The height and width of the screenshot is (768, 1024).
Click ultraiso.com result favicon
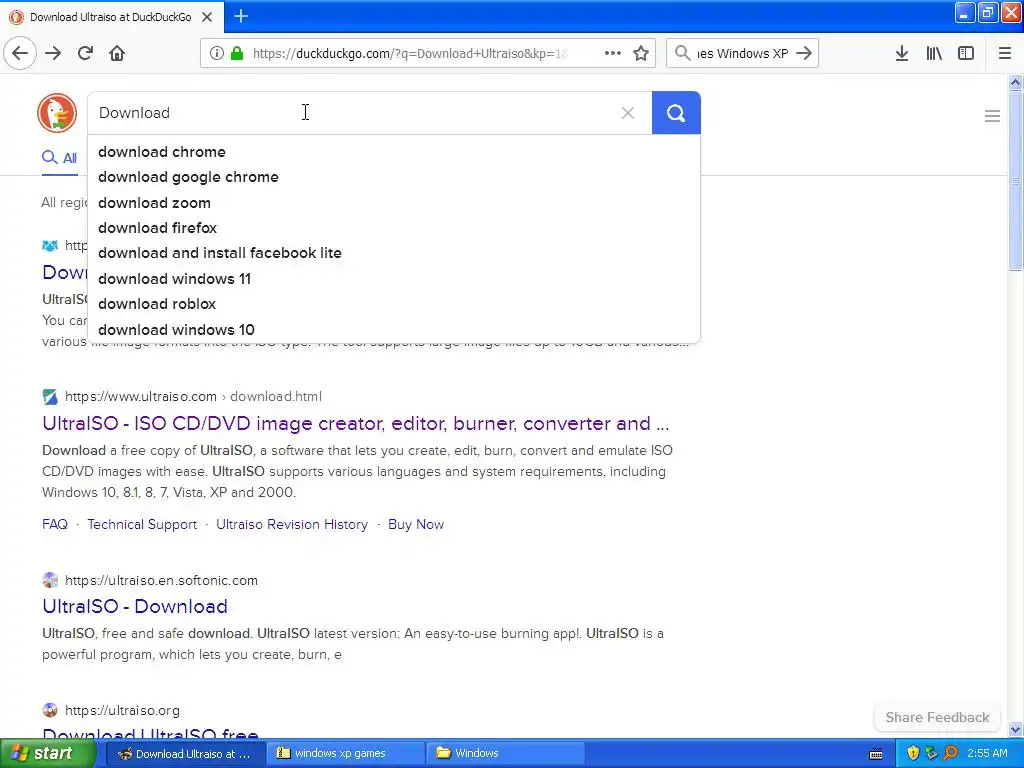[50, 396]
